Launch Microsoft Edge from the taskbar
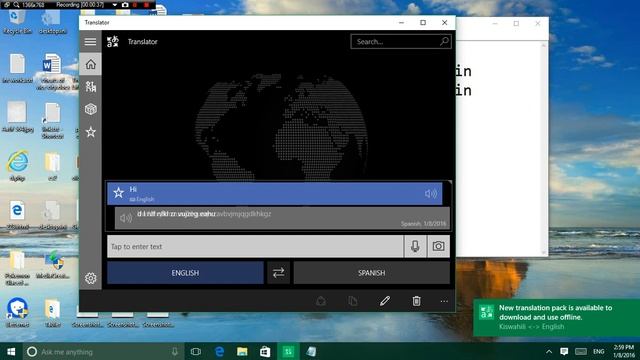640x360 pixels. (219, 351)
